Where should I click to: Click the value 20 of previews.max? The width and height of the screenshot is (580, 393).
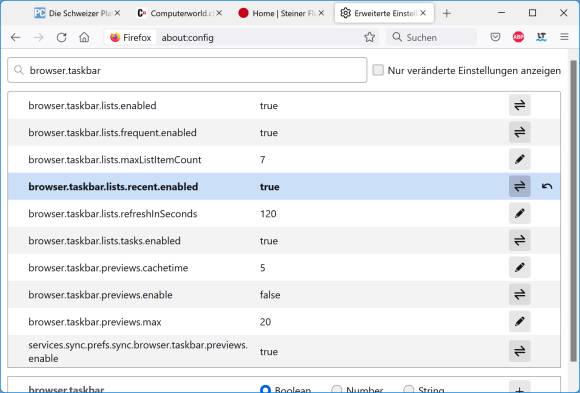click(x=265, y=322)
